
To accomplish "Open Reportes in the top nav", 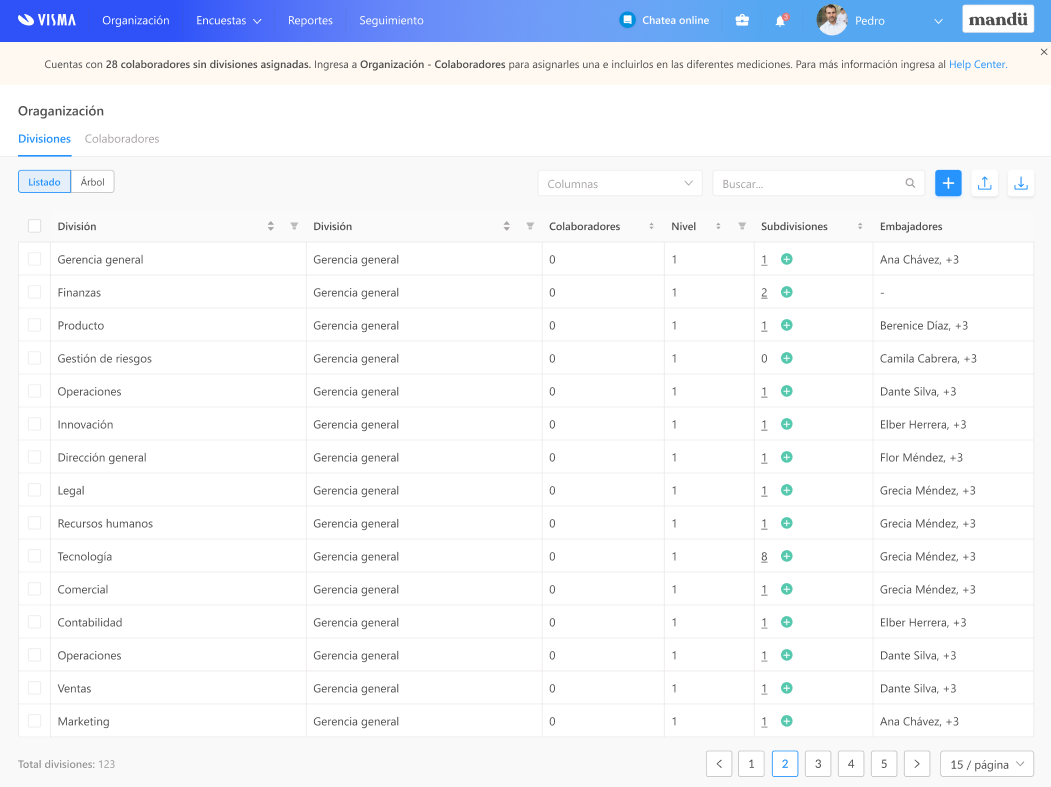I will tap(310, 20).
